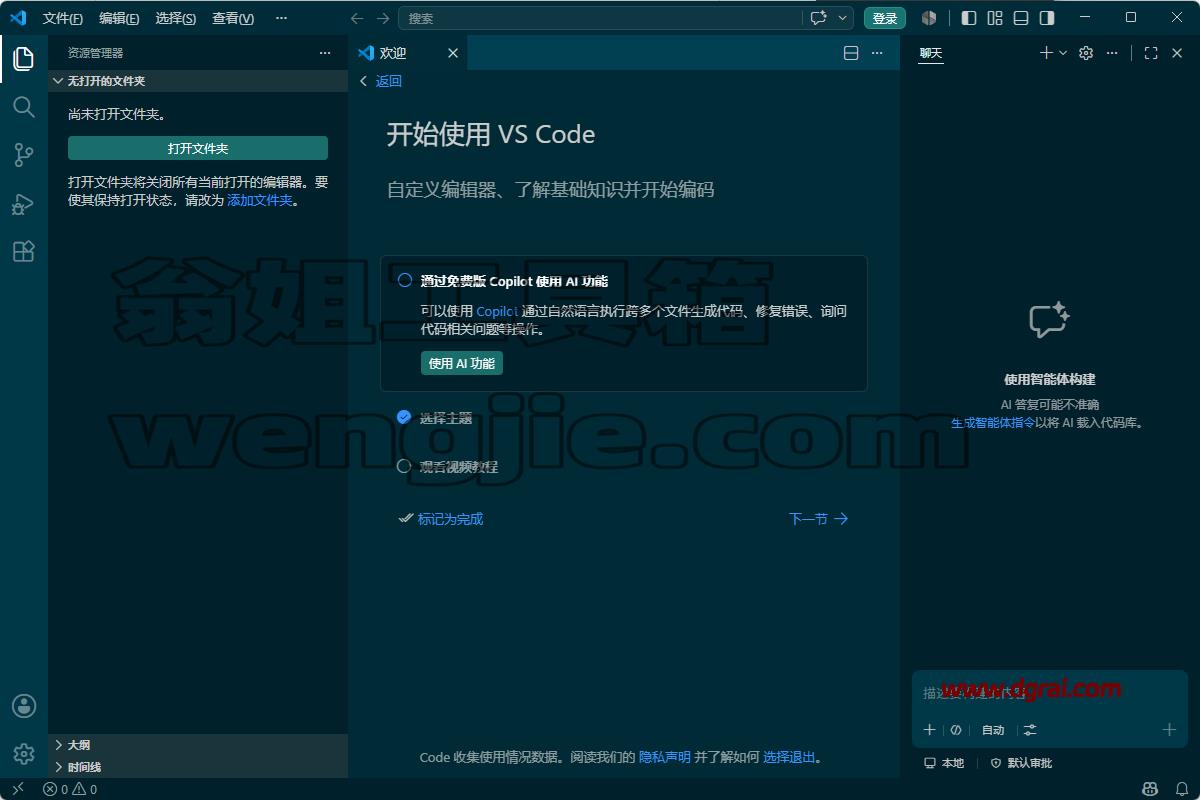Click the hexagon icon next to 登录

tap(929, 18)
